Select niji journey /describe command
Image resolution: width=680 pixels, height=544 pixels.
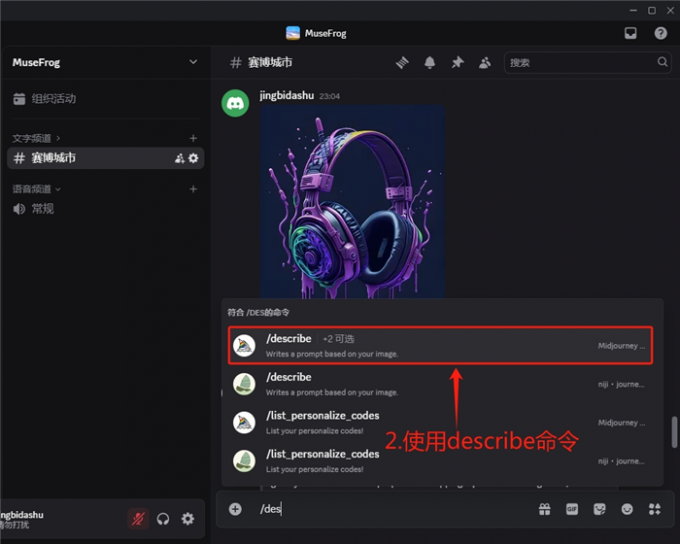coord(440,384)
